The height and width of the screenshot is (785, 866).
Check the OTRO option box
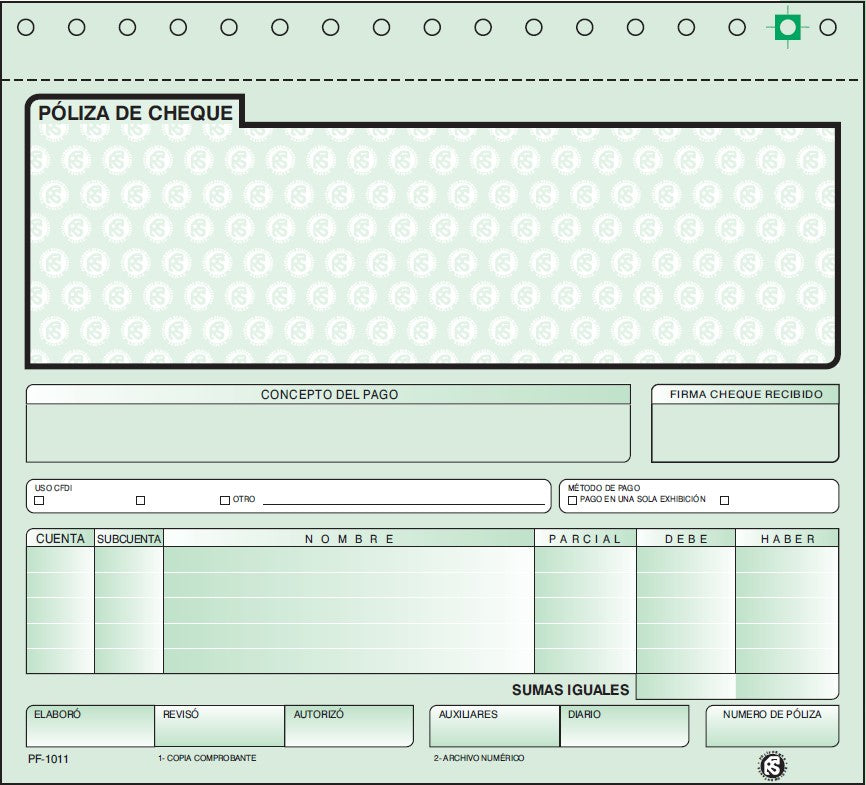pyautogui.click(x=222, y=499)
